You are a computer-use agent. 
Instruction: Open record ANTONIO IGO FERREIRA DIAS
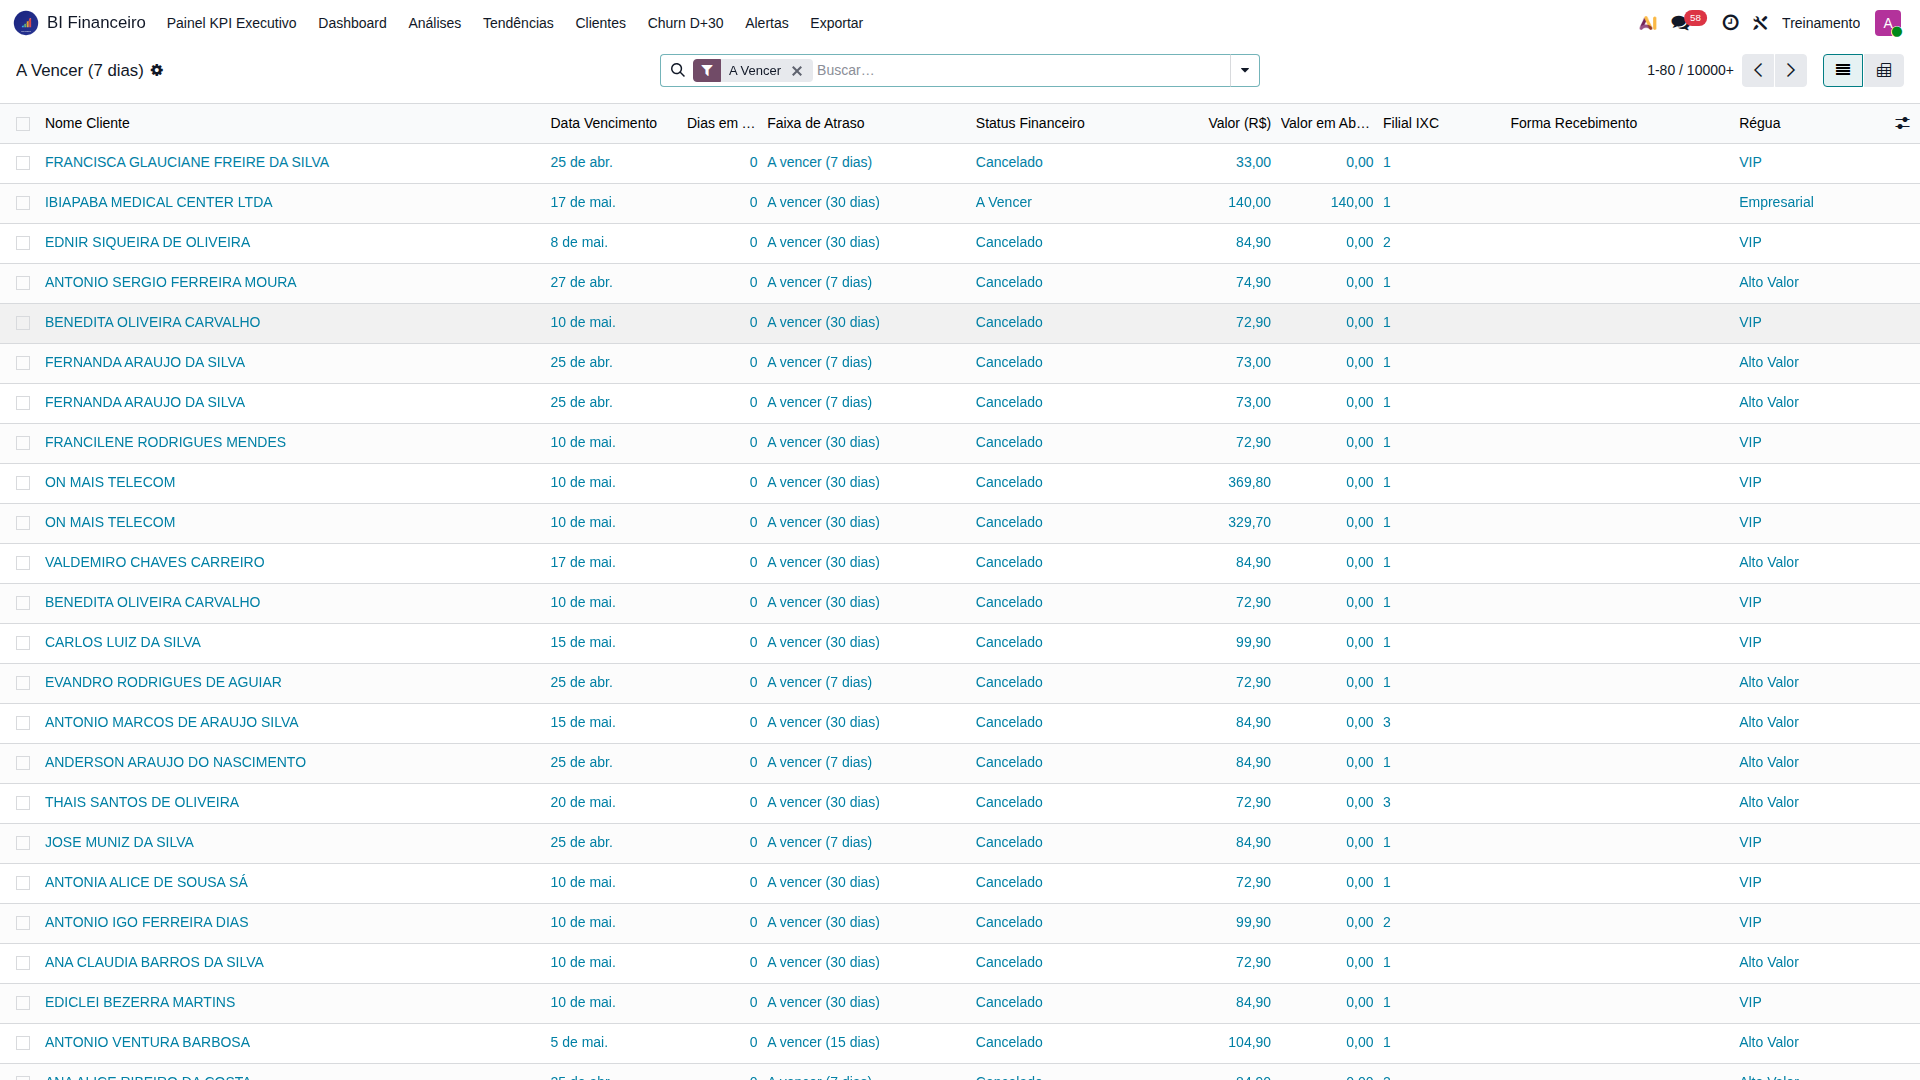pos(147,922)
